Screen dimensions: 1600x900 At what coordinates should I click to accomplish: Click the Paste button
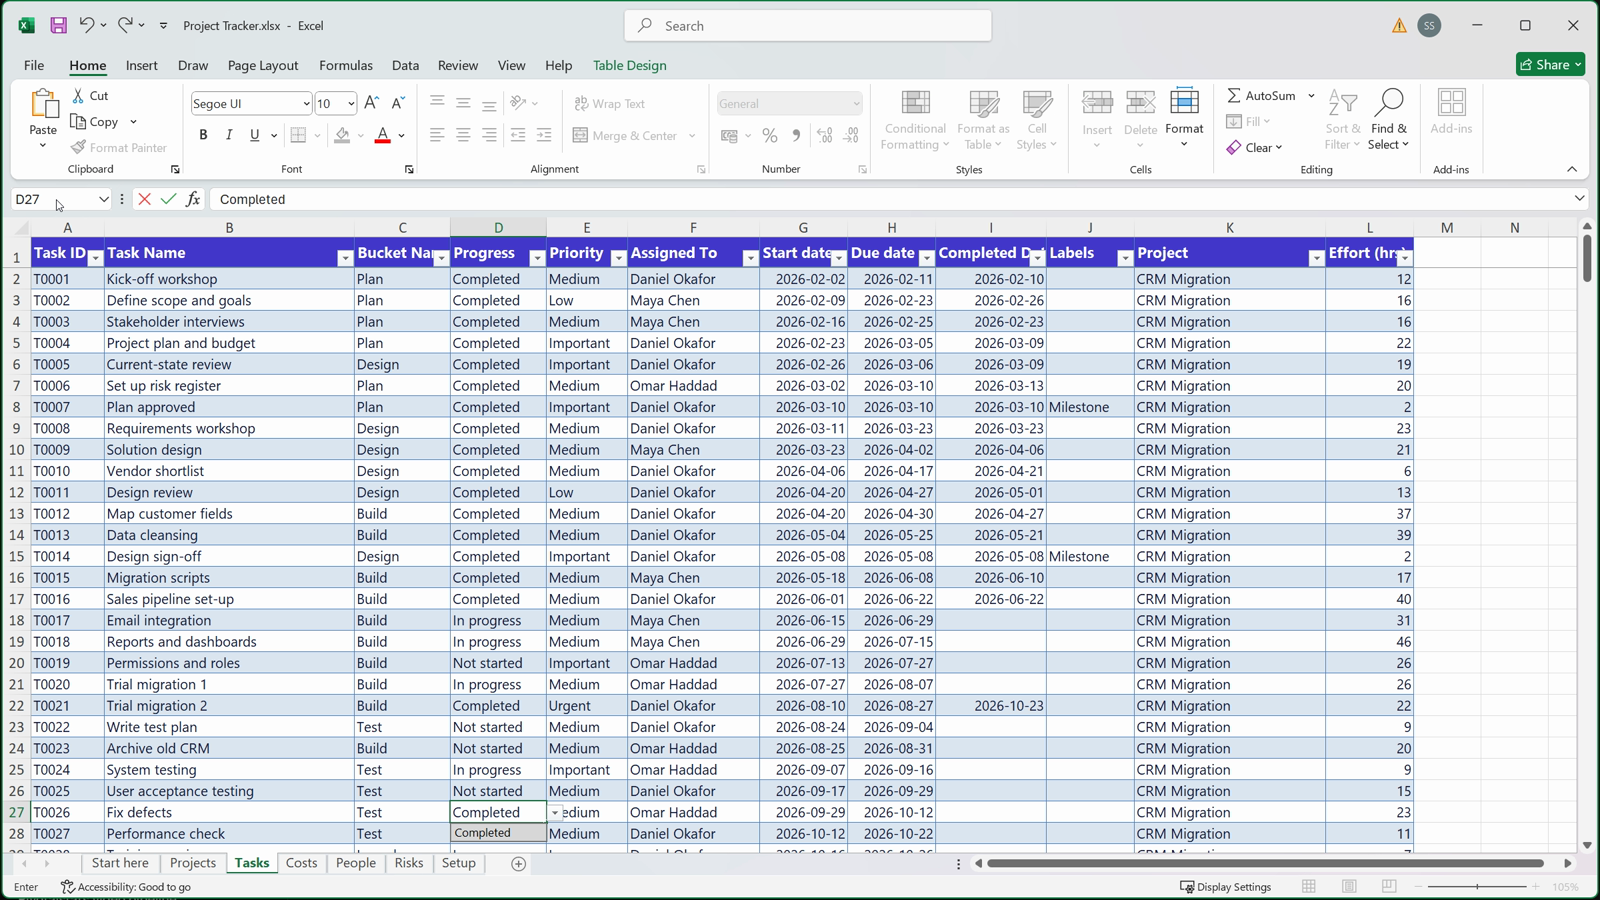(43, 119)
